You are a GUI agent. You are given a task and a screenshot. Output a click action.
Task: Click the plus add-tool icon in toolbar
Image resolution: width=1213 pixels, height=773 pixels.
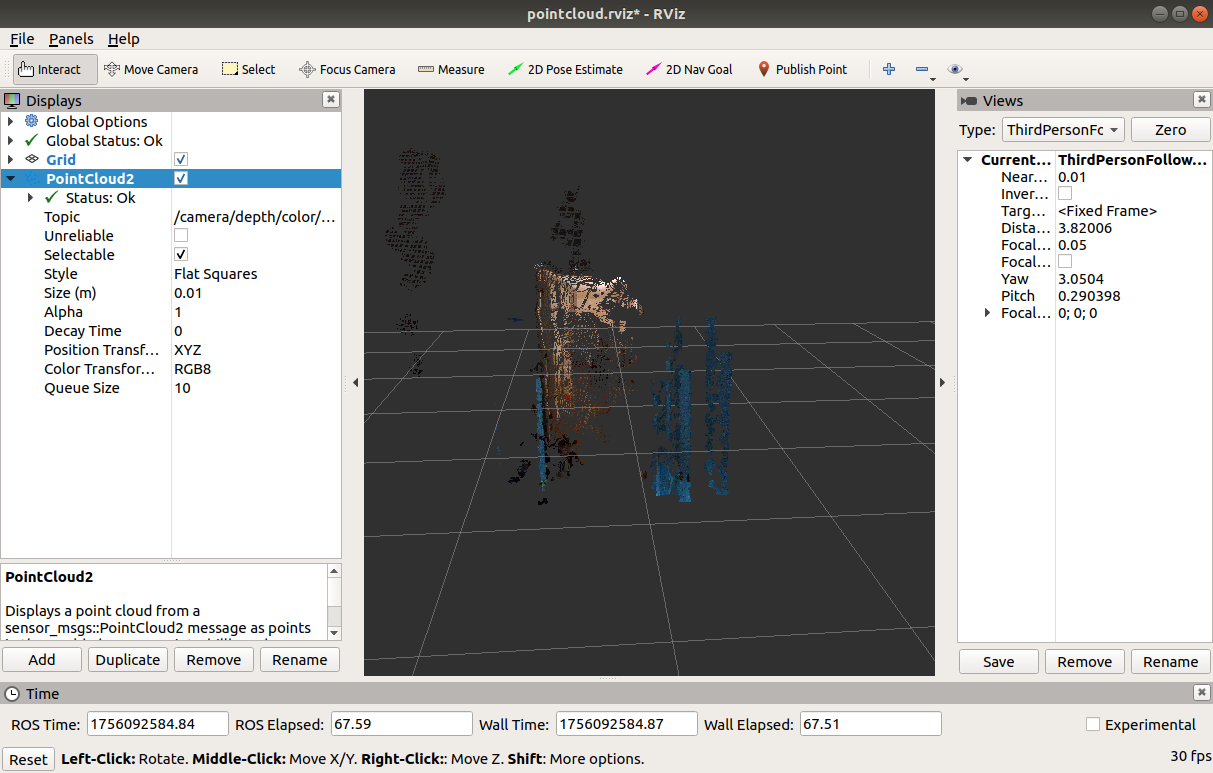(889, 69)
